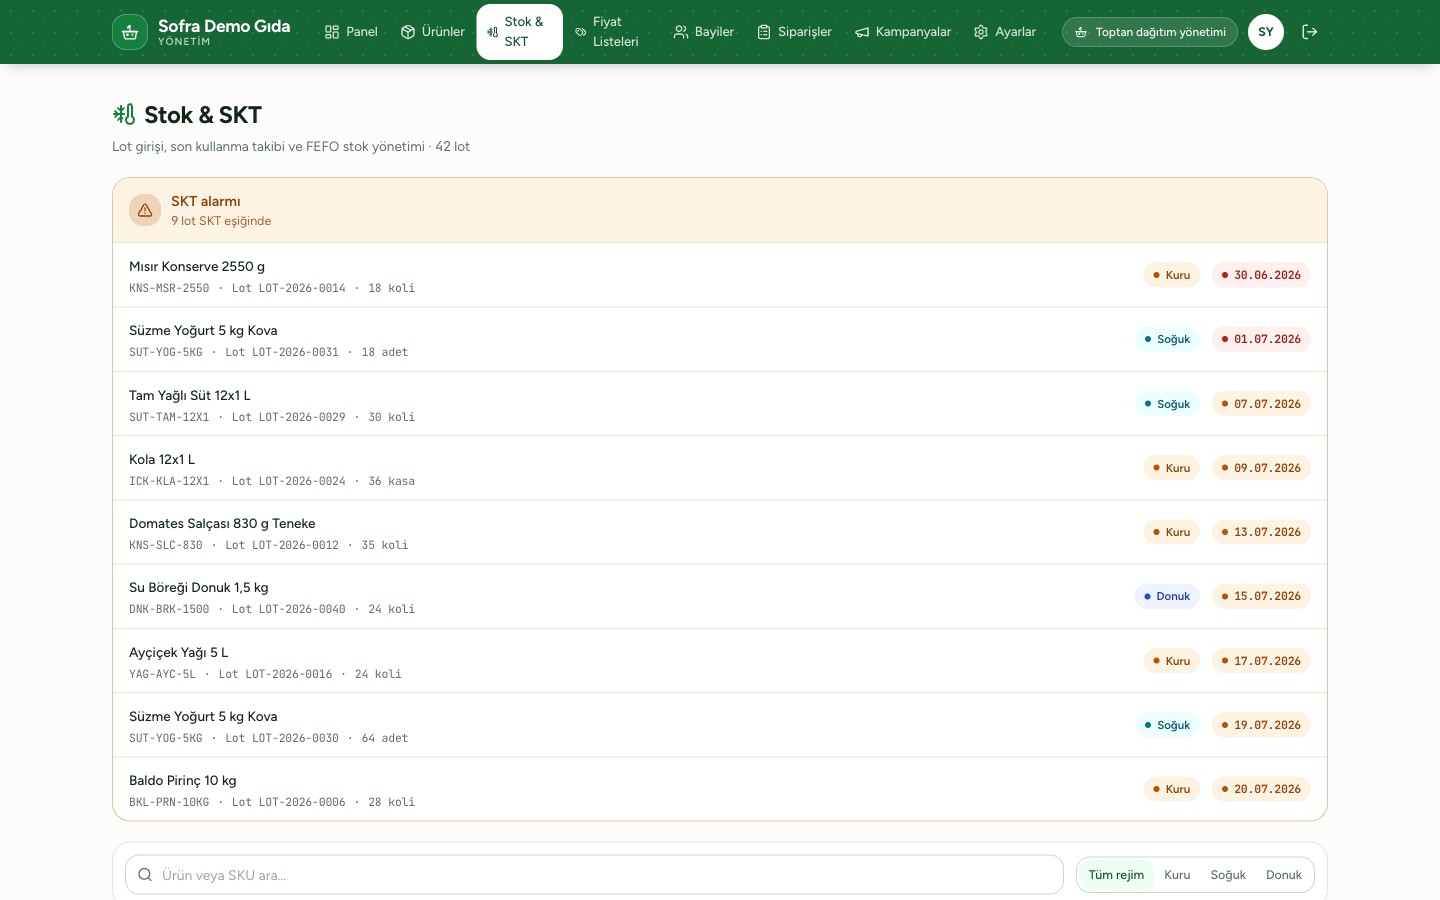Filter lots by Donuk regime

(x=1284, y=875)
